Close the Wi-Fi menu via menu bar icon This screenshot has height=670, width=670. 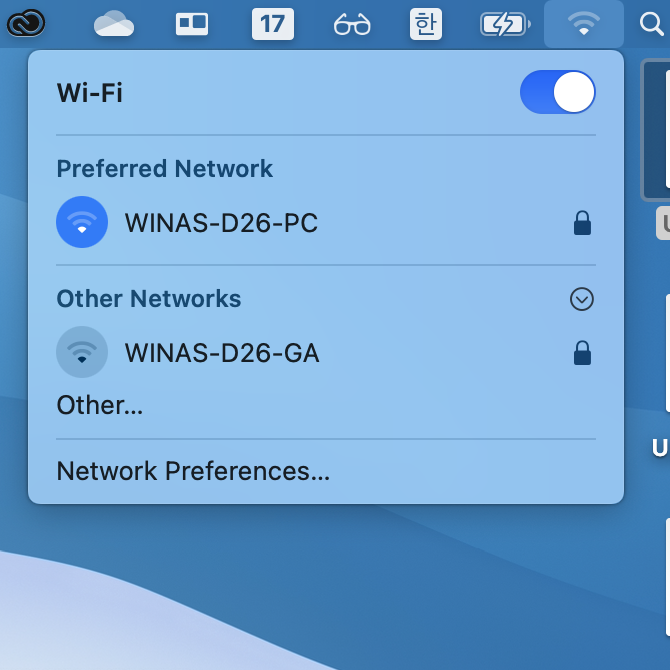pyautogui.click(x=584, y=24)
